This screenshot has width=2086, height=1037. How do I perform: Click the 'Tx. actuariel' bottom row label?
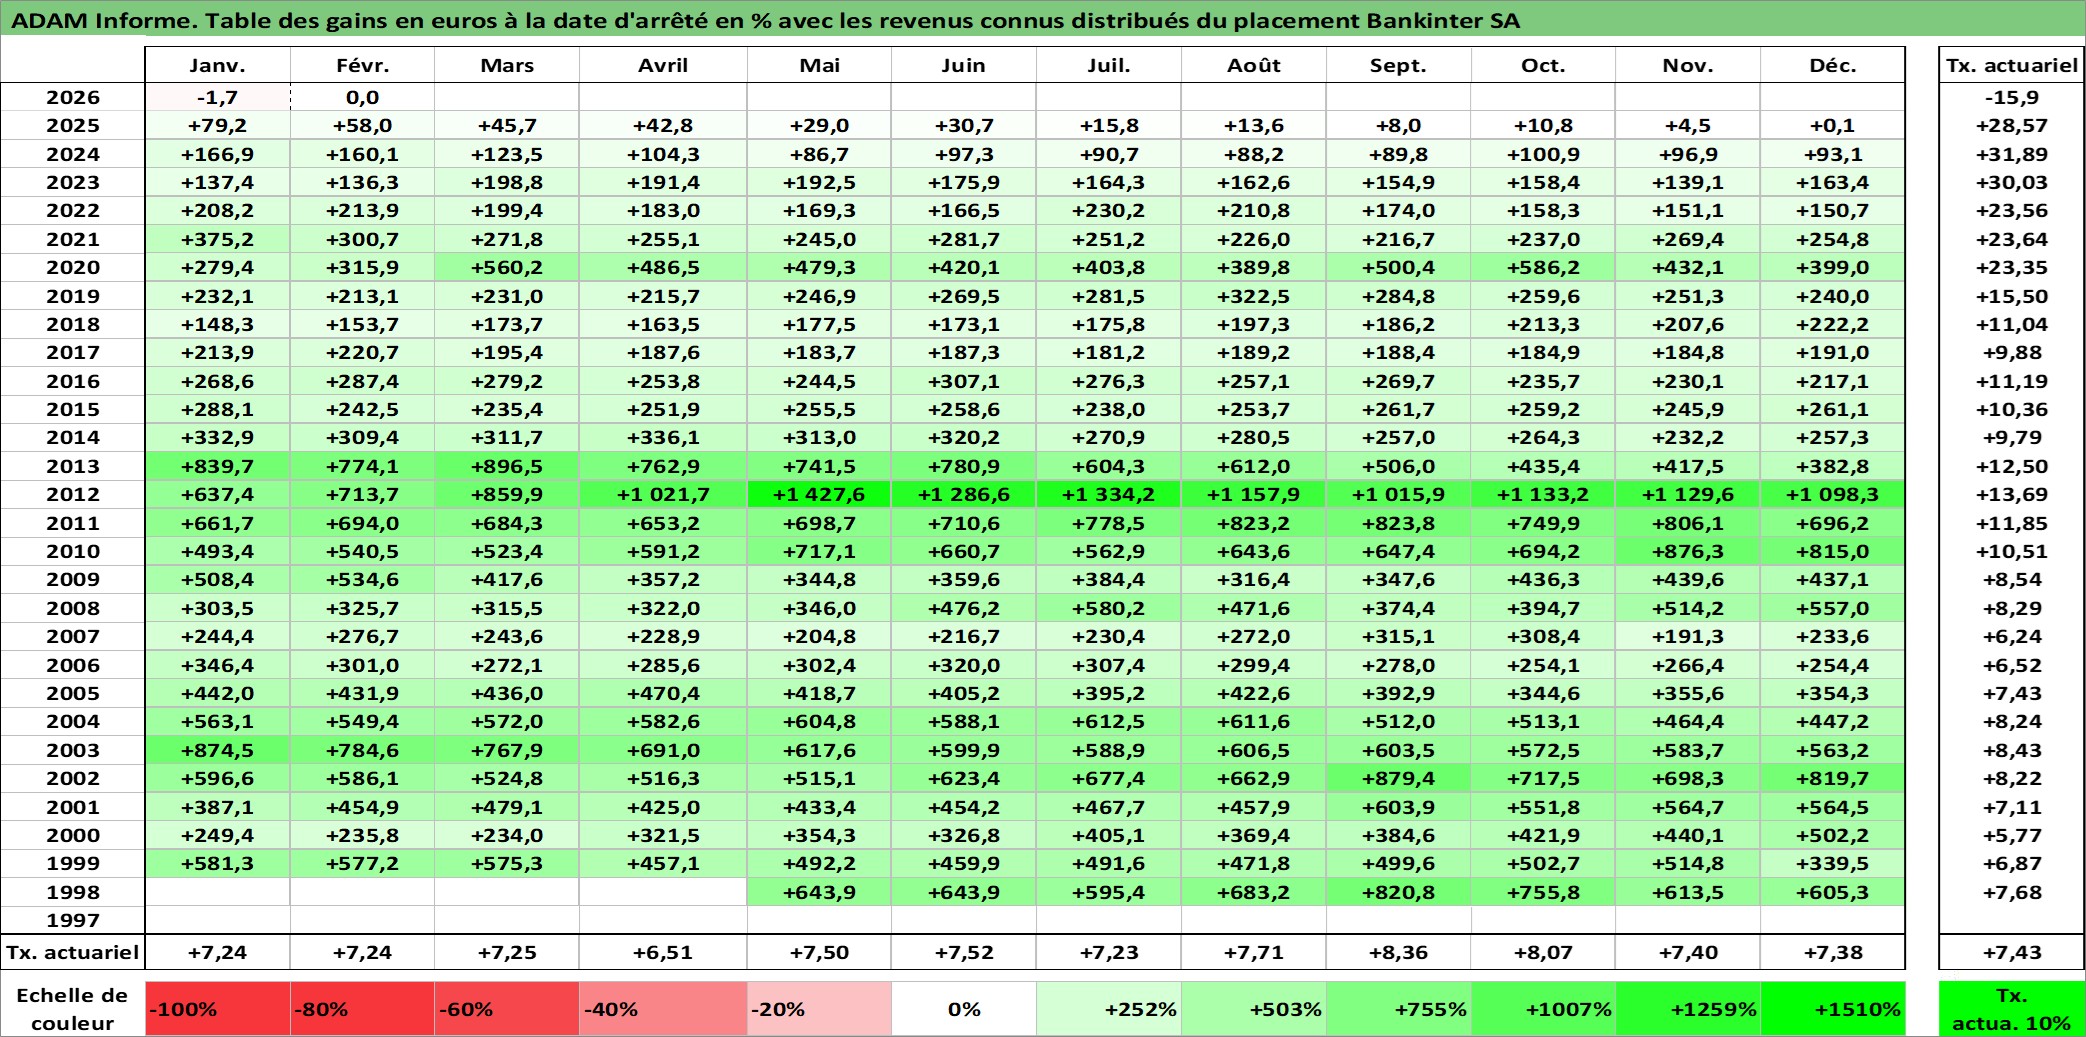pyautogui.click(x=73, y=952)
